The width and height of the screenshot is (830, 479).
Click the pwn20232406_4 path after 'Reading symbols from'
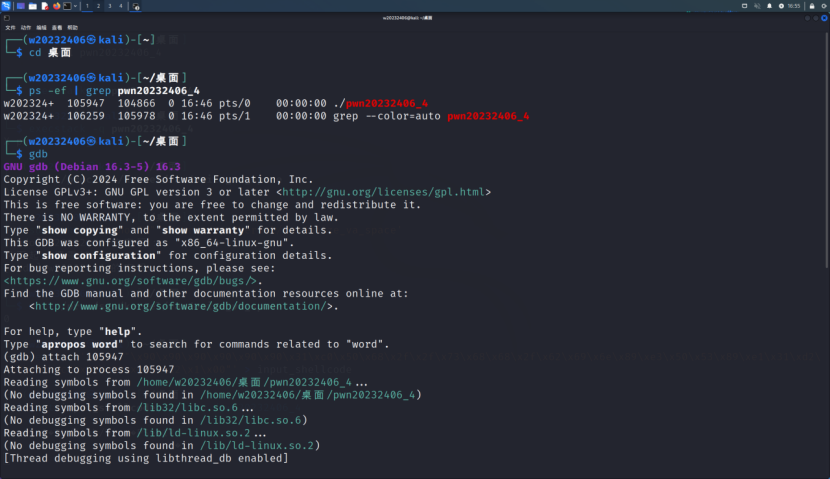click(x=244, y=383)
